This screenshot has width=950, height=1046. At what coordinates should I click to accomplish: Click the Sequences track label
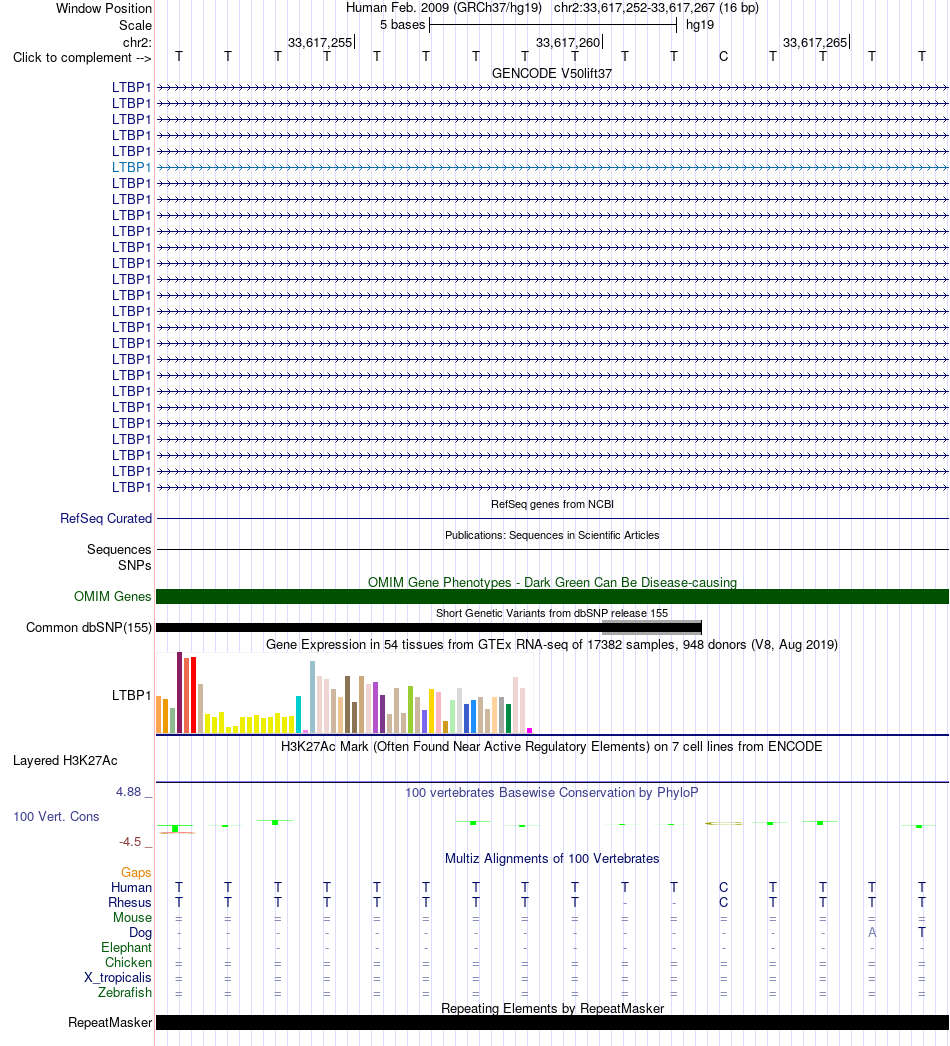[x=119, y=549]
